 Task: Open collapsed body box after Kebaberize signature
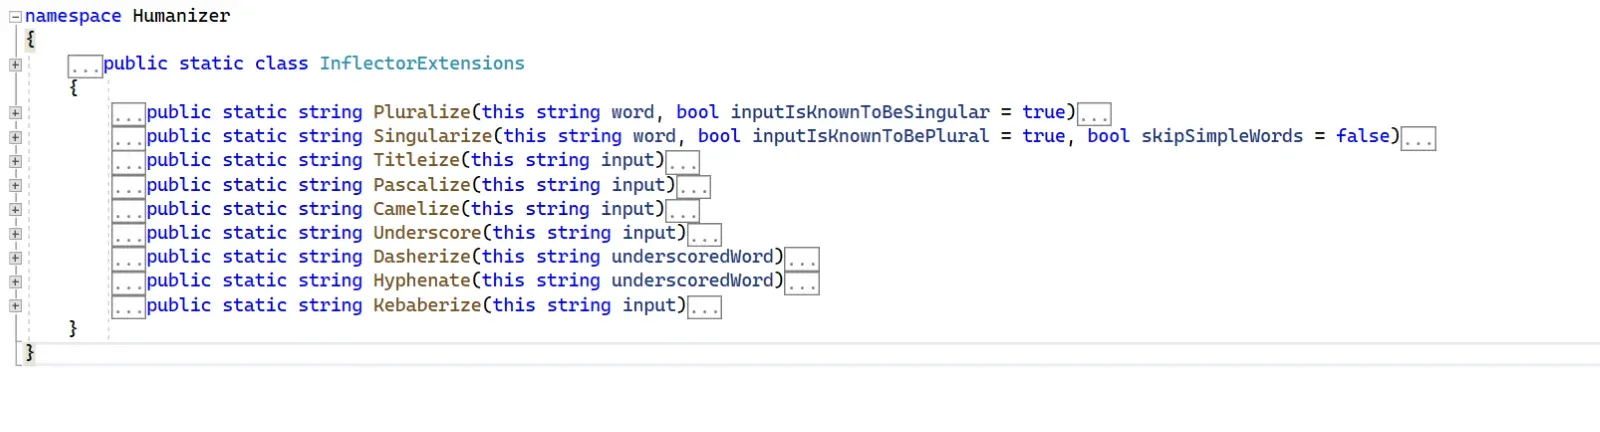(704, 307)
